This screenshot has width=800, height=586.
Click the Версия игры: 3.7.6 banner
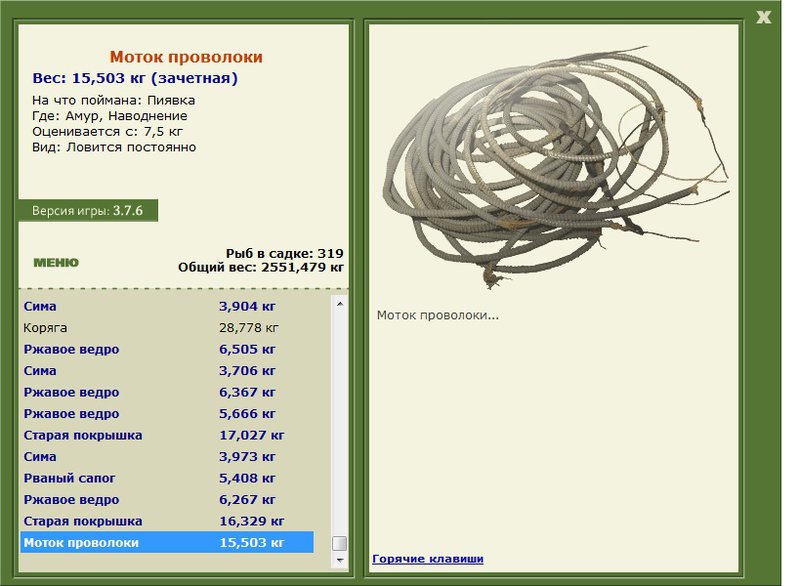coord(88,211)
